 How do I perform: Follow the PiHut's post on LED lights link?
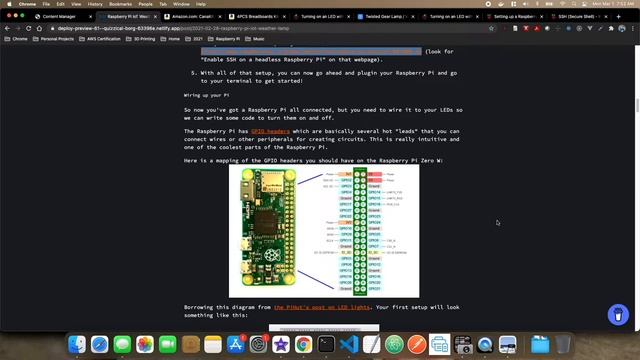[x=322, y=307]
